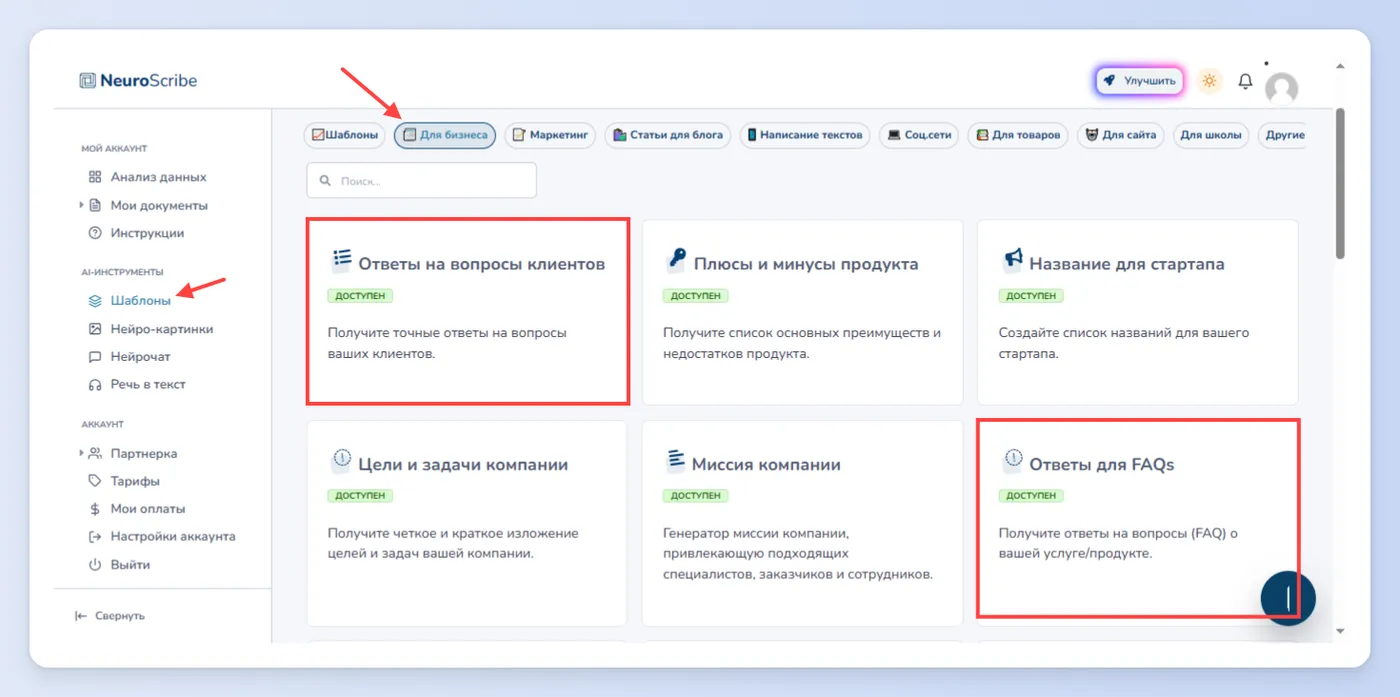Click Выйти to log out
Viewport: 1400px width, 697px height.
pos(130,565)
